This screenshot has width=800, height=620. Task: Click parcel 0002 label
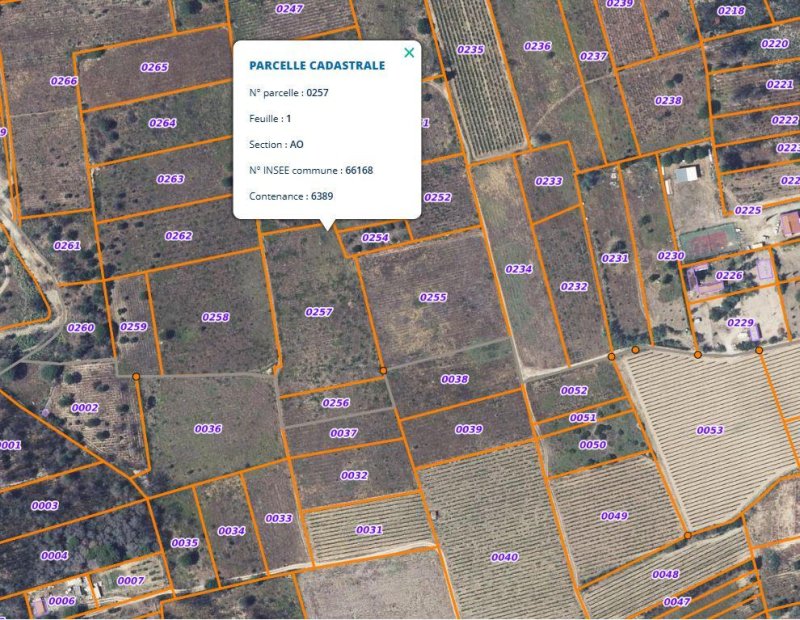tap(85, 407)
